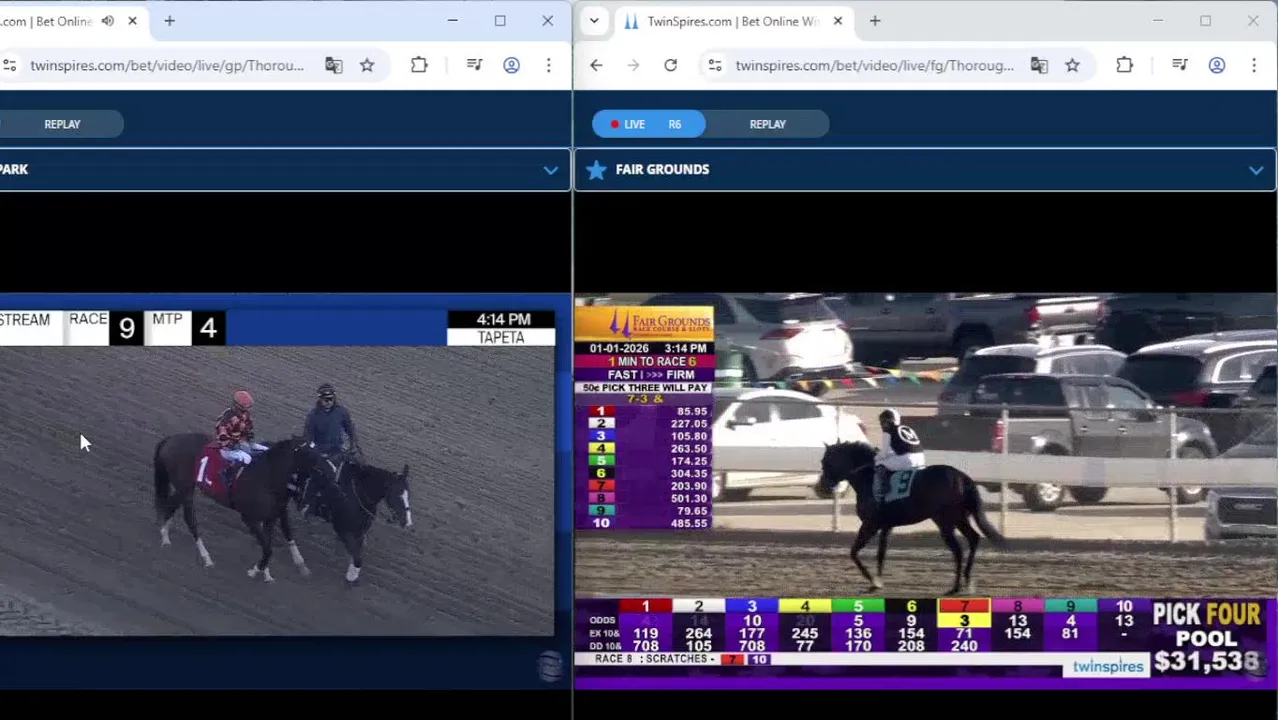Image resolution: width=1278 pixels, height=720 pixels.
Task: Open a new tab in the left window
Action: pos(169,21)
